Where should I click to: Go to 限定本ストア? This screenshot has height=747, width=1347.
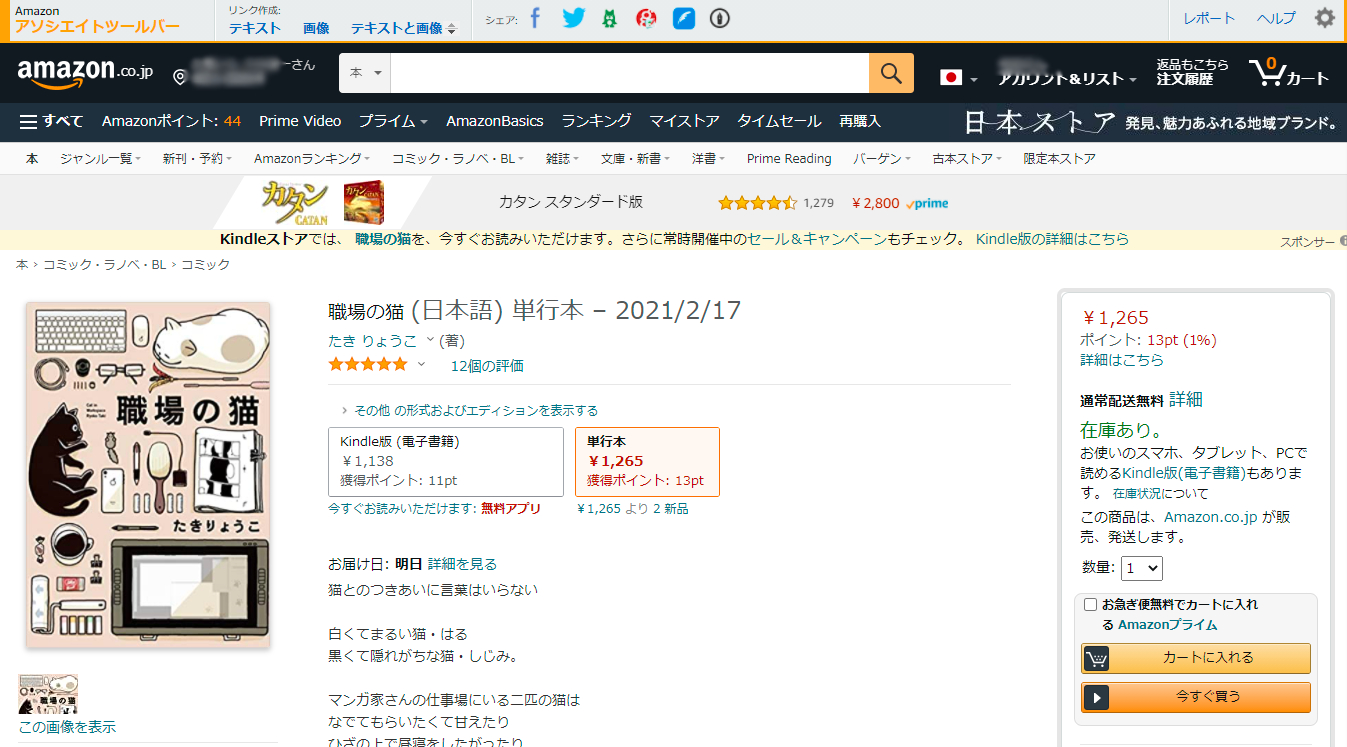[1059, 158]
